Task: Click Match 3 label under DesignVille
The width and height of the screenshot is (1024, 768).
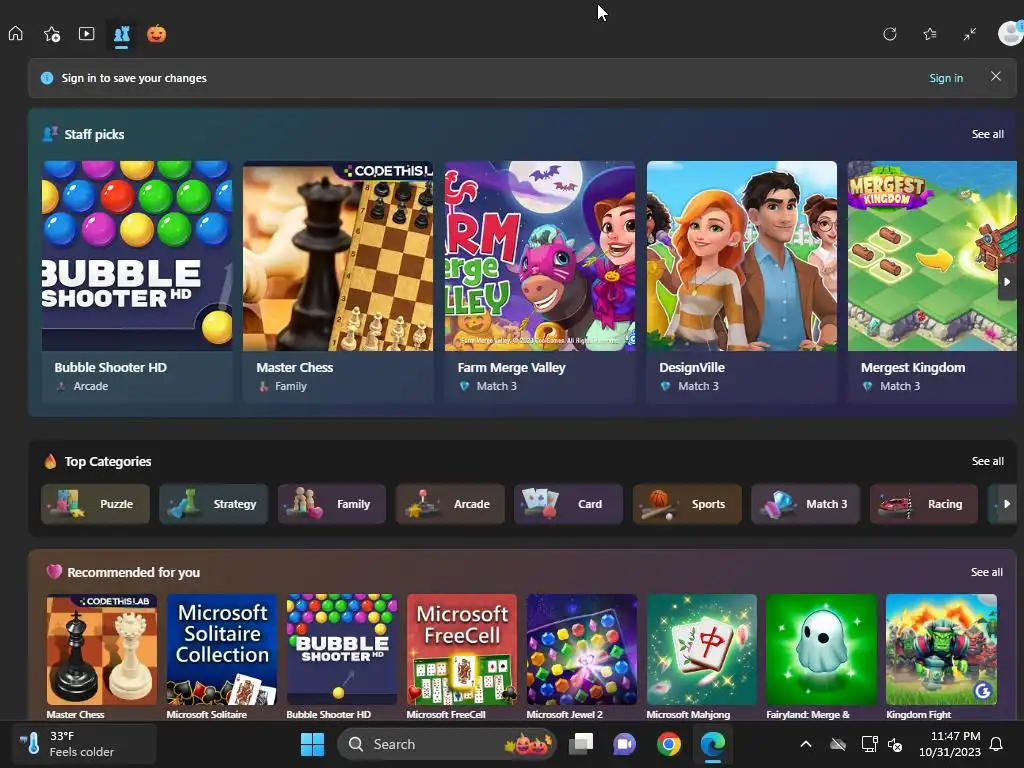Action: pyautogui.click(x=698, y=387)
